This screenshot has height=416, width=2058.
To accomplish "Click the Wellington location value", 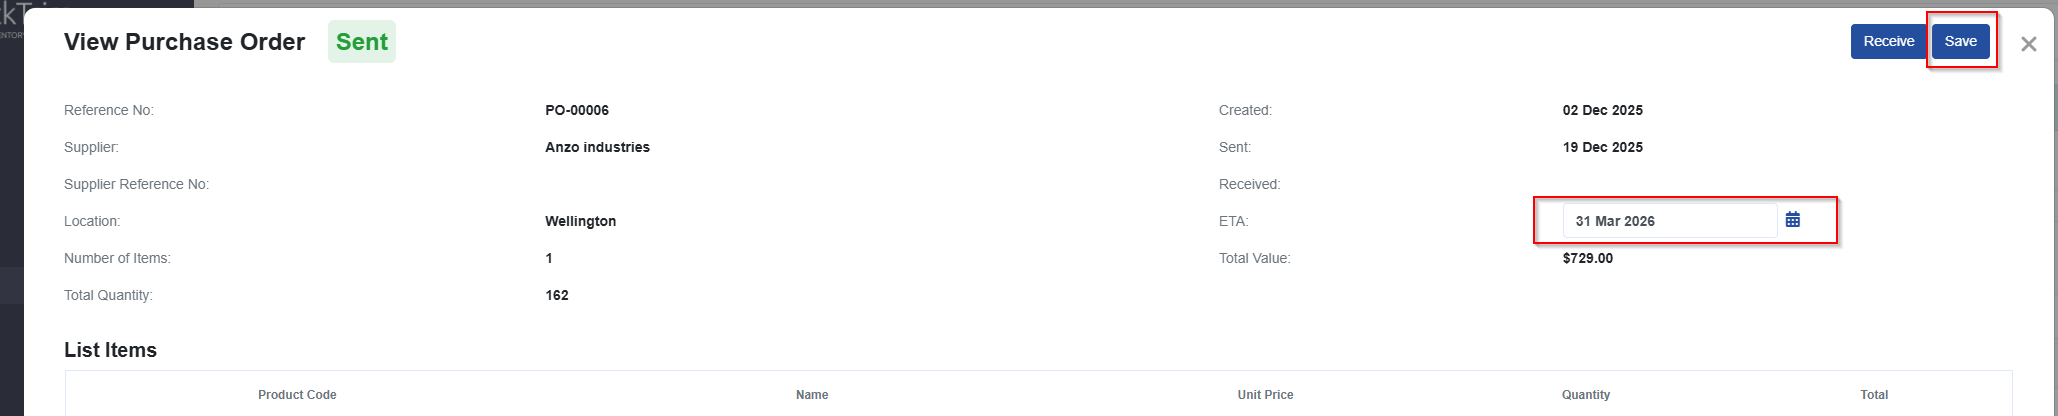I will 580,221.
